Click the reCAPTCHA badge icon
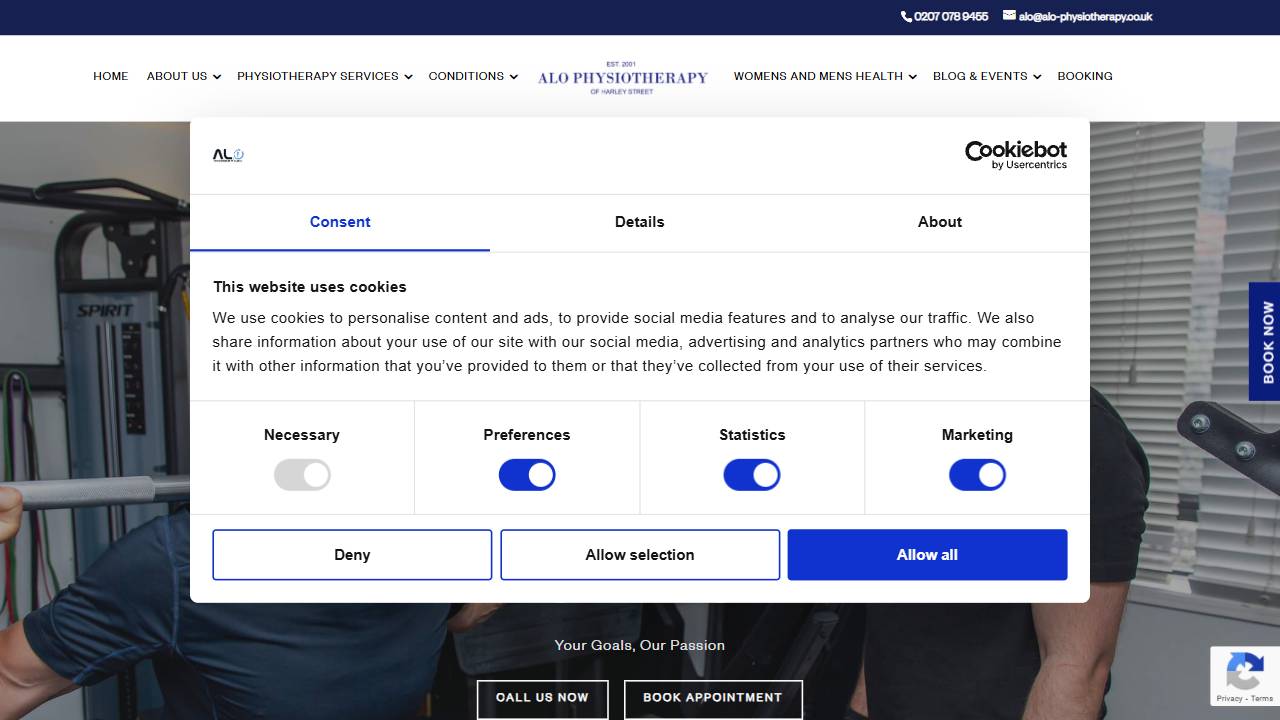Image resolution: width=1280 pixels, height=720 pixels. click(1244, 671)
